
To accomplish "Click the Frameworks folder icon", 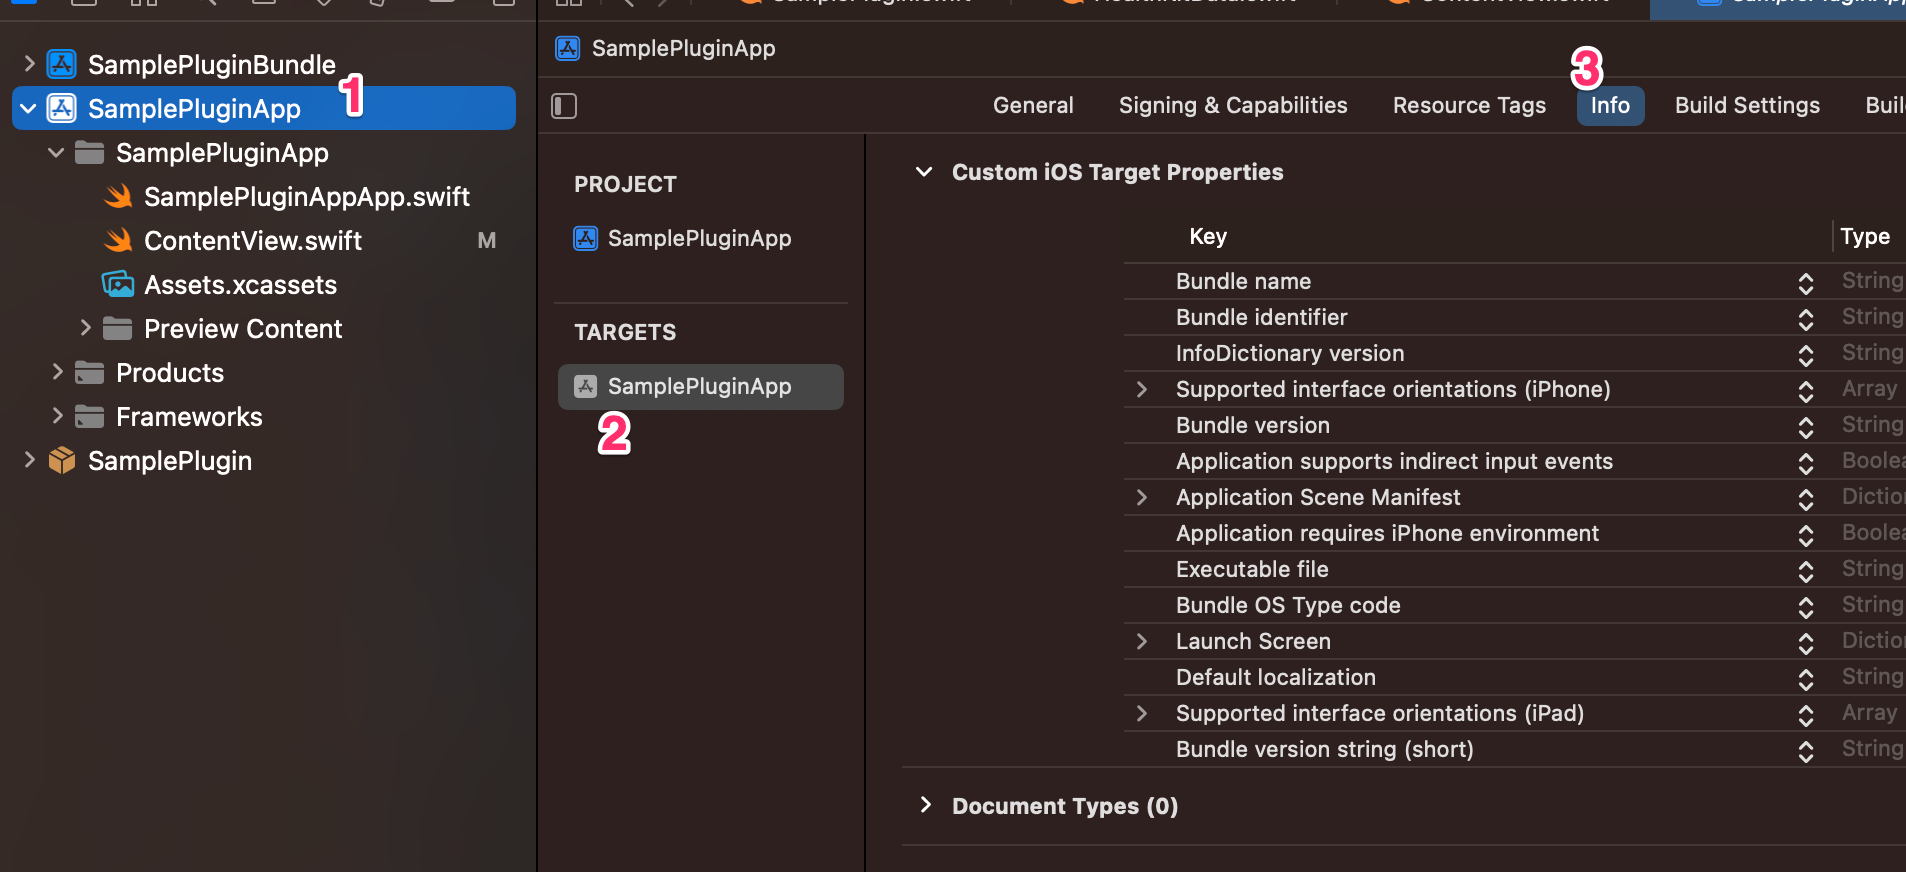I will 90,417.
